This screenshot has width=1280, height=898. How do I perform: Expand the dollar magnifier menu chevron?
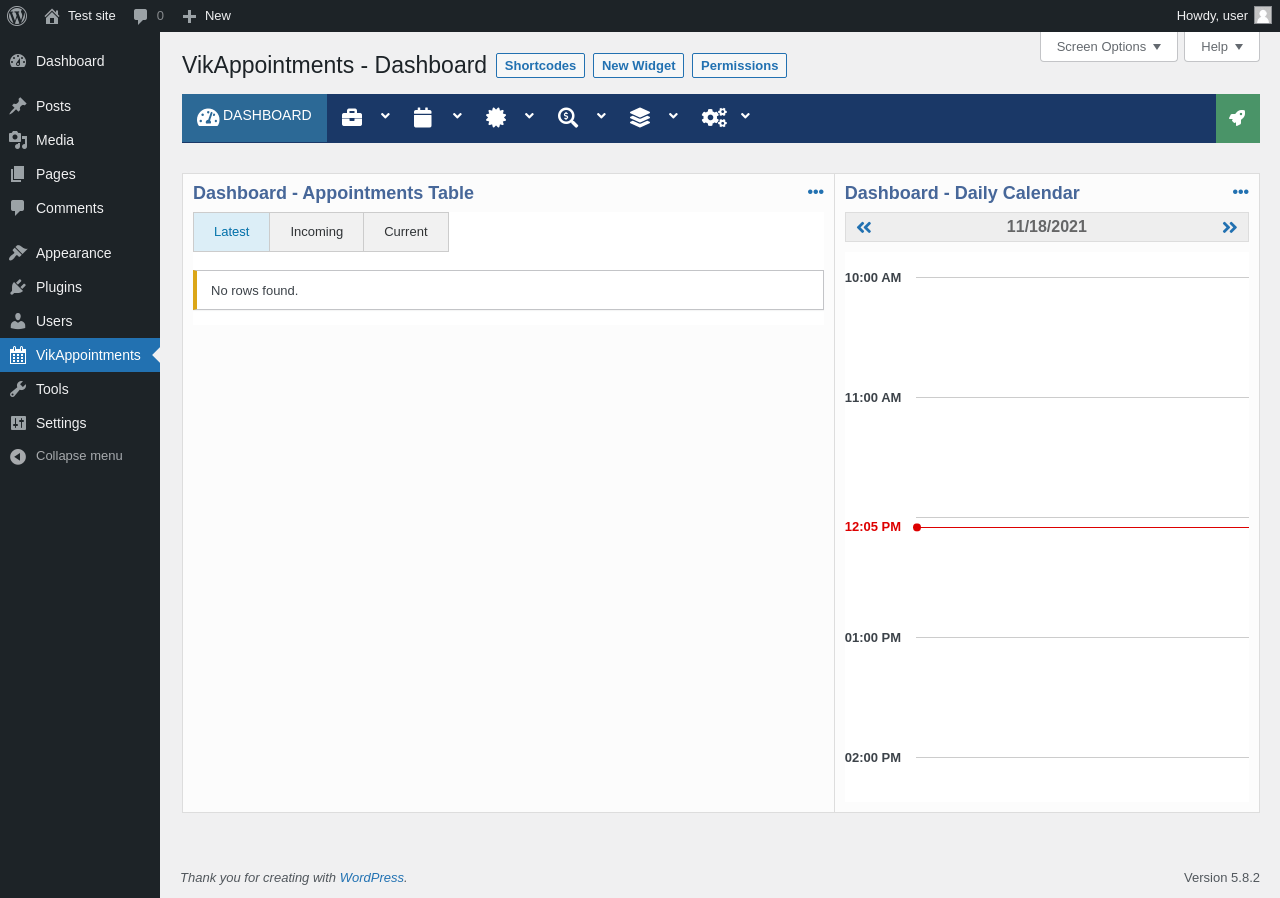click(x=601, y=116)
